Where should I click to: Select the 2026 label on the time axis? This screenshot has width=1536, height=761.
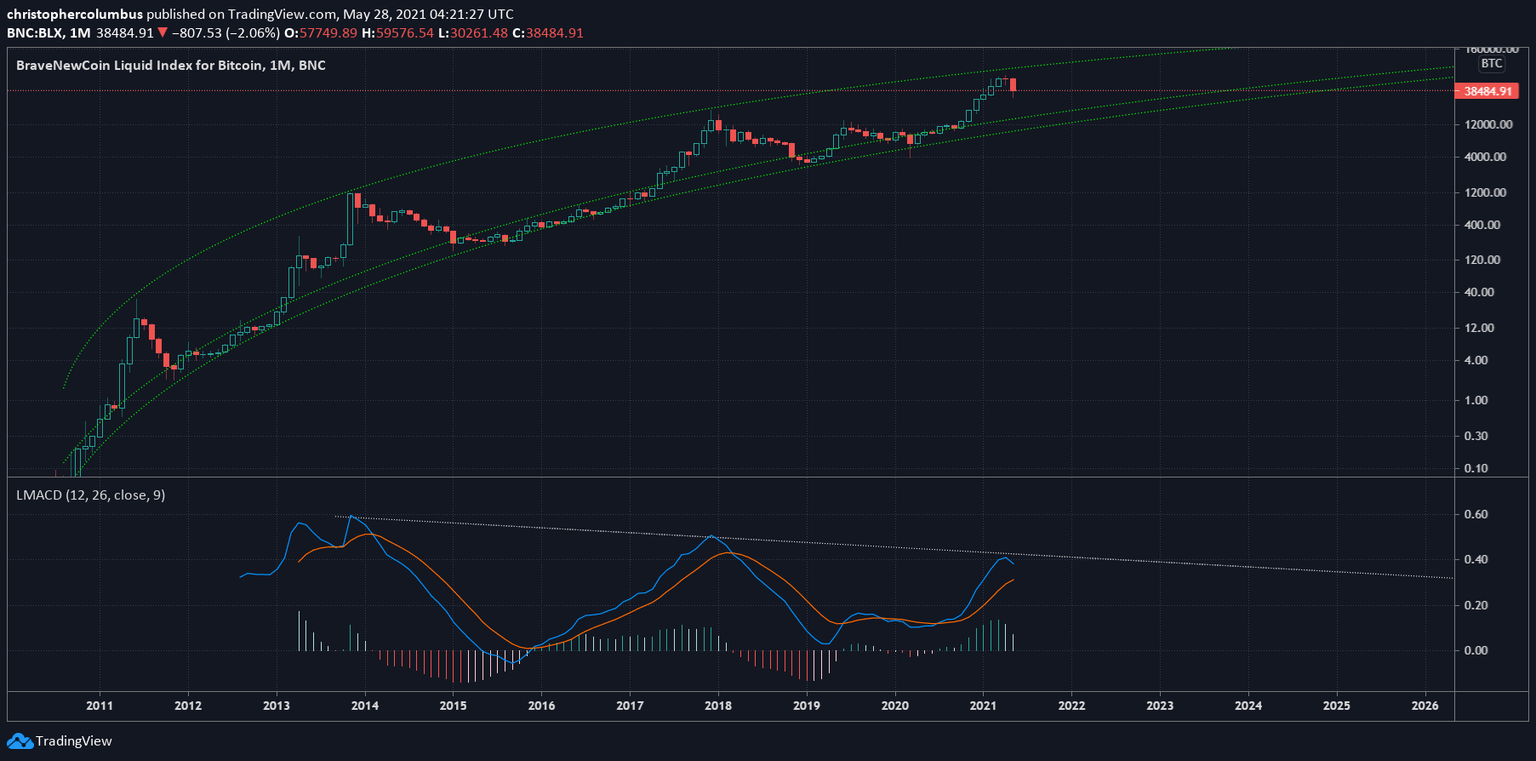coord(1426,705)
